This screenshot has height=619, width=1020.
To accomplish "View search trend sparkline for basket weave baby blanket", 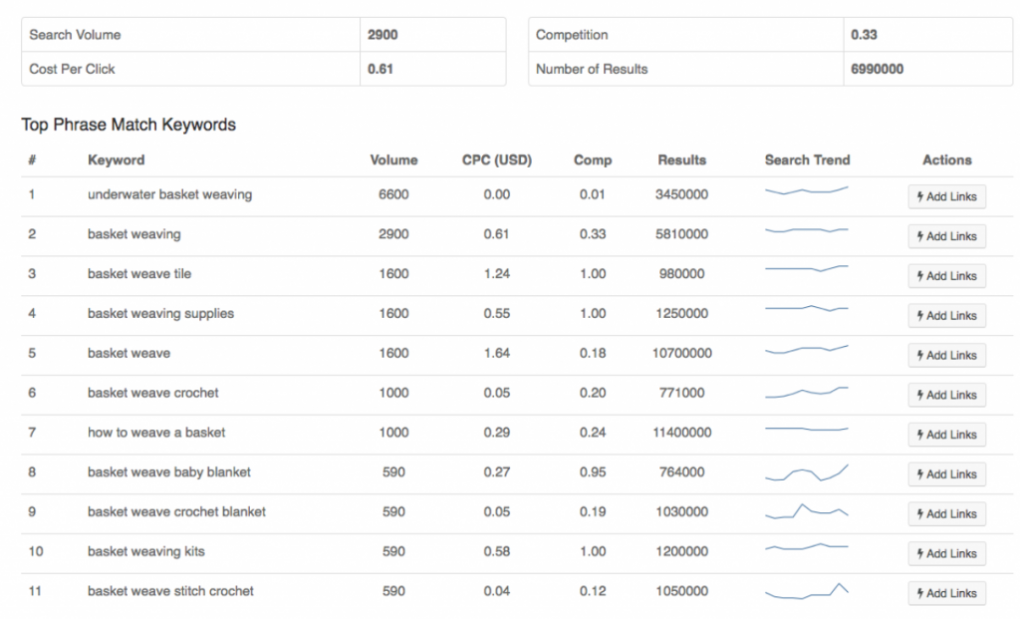I will click(806, 473).
